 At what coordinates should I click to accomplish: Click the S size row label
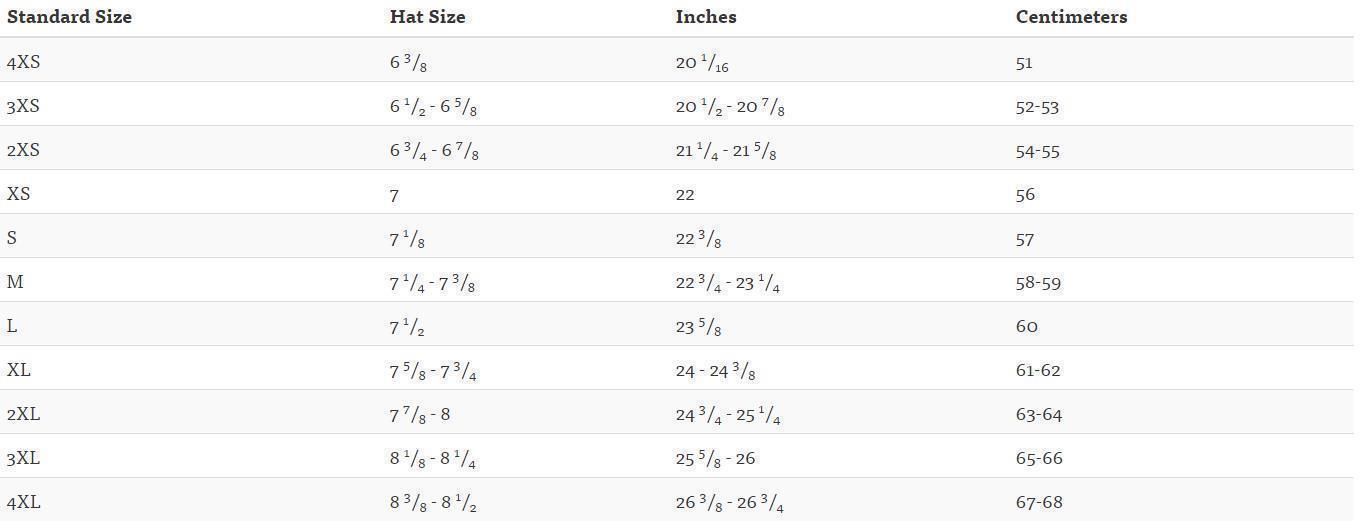click(x=11, y=238)
